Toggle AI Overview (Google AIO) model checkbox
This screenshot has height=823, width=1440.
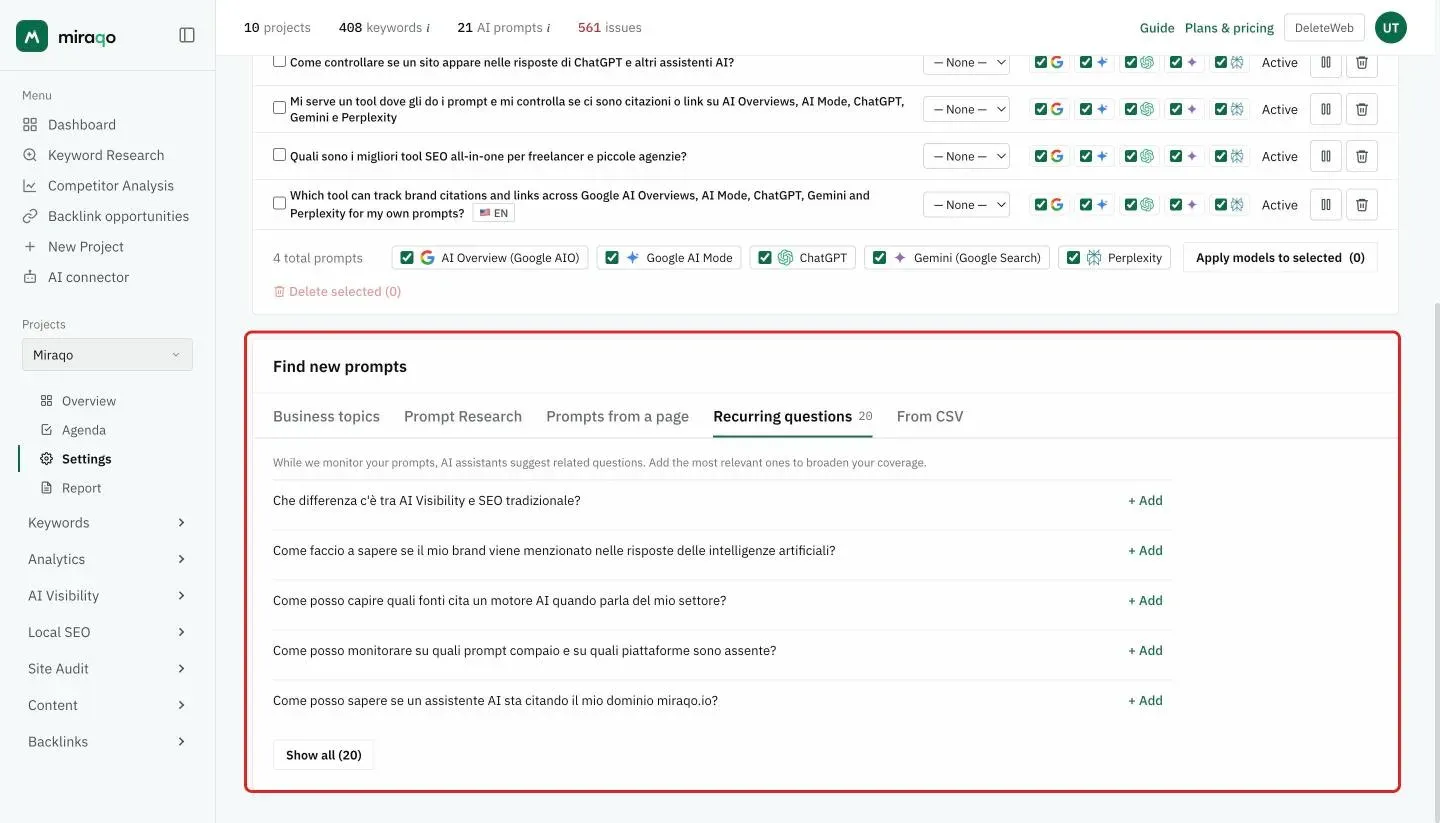407,258
